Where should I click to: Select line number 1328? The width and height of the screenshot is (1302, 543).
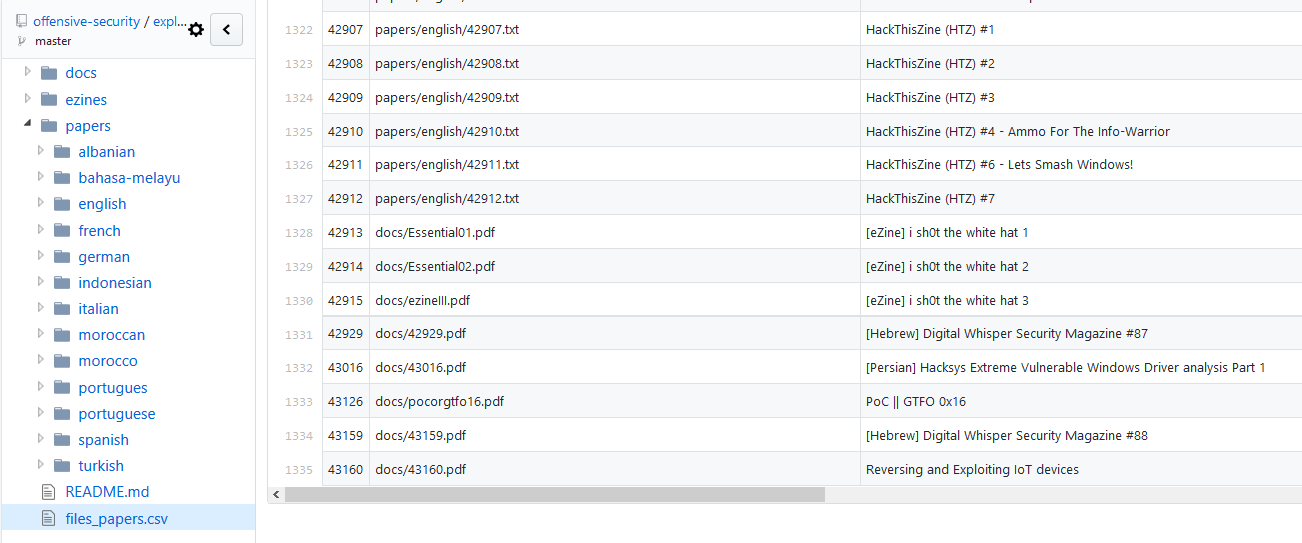[298, 233]
